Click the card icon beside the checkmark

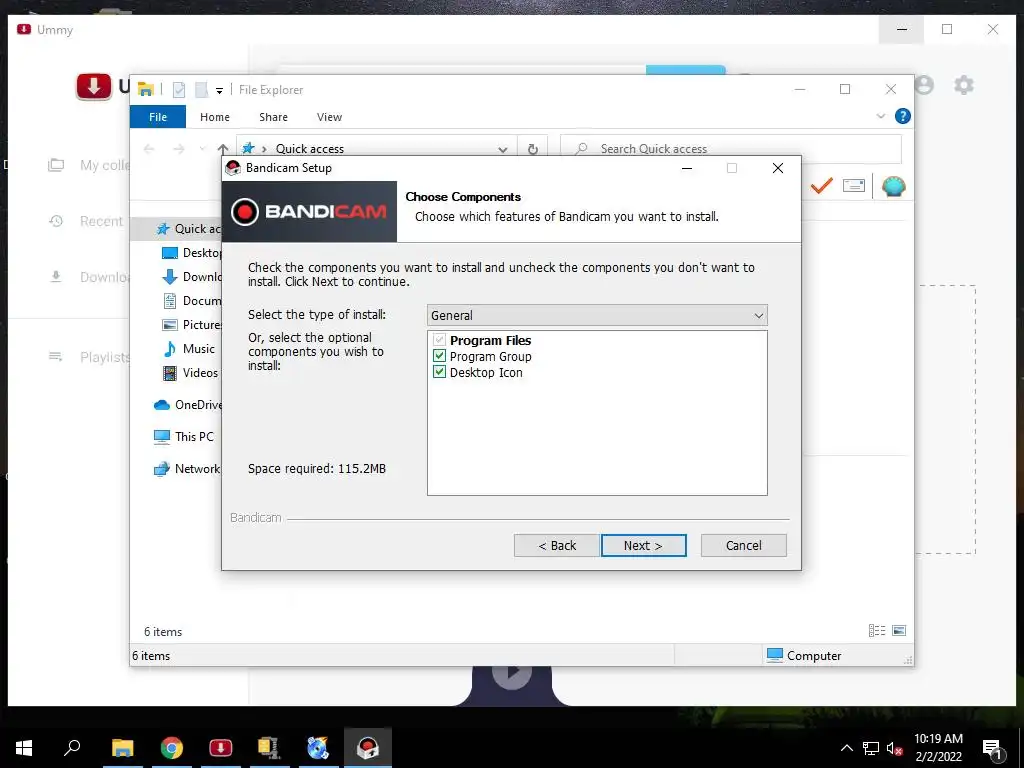[x=854, y=186]
